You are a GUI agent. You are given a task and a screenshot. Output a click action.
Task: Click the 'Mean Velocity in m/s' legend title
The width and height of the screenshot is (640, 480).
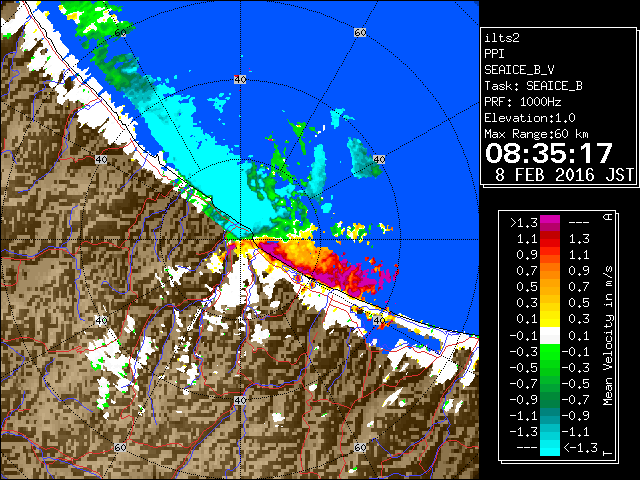coord(608,336)
